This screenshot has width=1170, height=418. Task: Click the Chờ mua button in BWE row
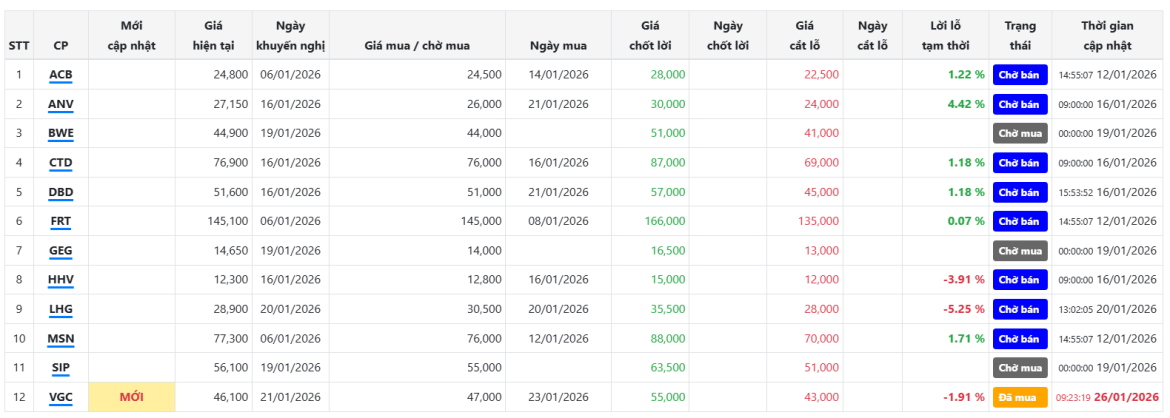coord(1019,133)
